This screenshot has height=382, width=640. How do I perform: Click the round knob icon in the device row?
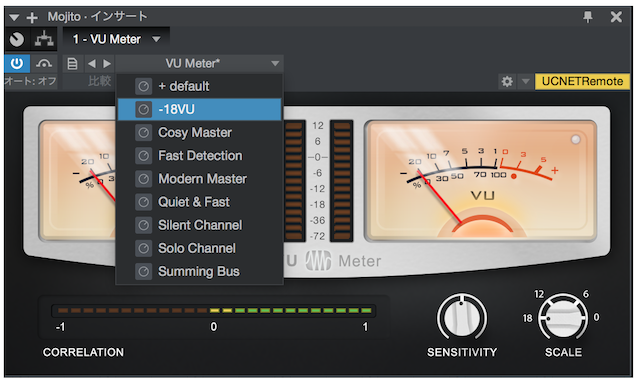[17, 39]
